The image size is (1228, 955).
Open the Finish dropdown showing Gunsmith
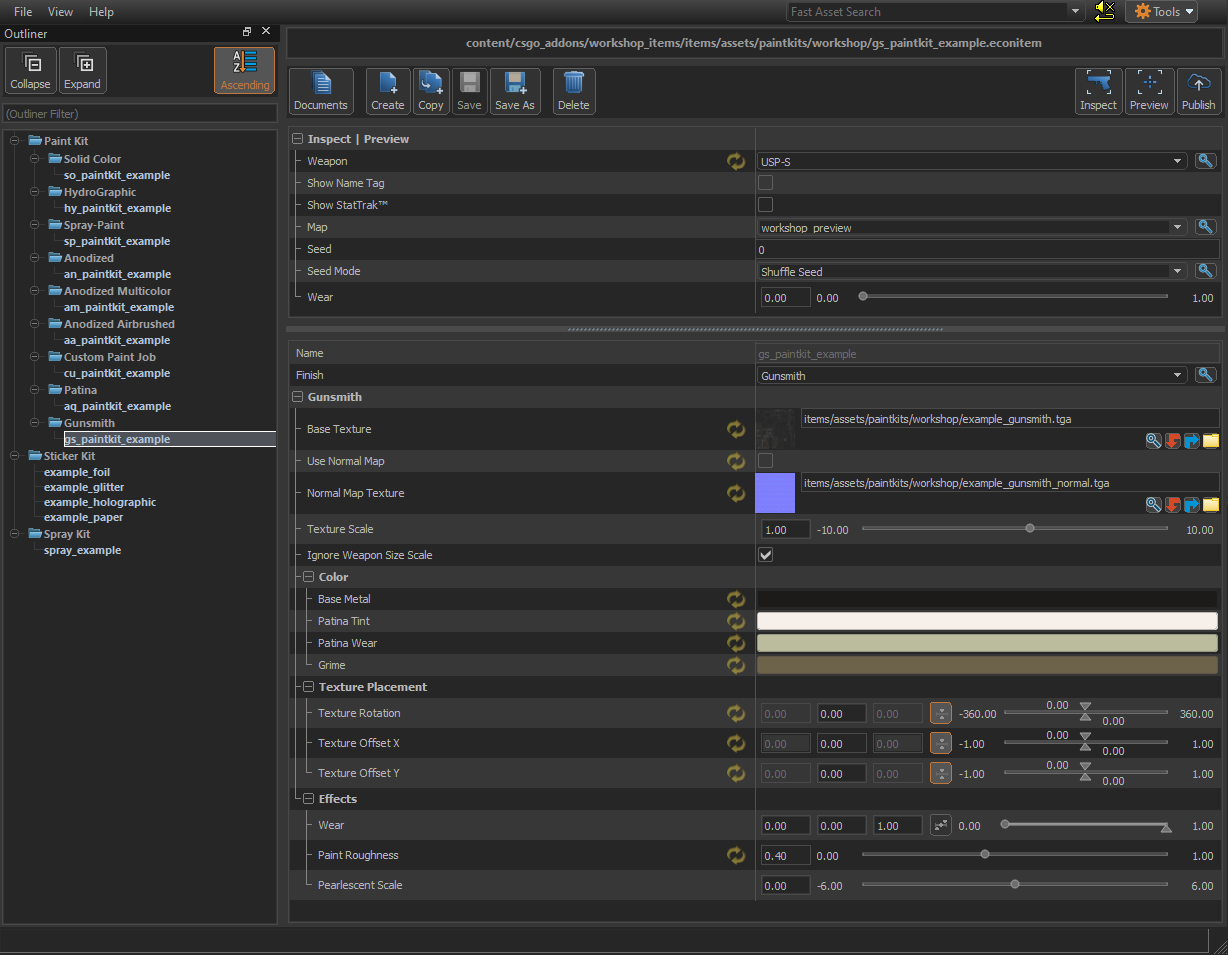[x=971, y=376]
